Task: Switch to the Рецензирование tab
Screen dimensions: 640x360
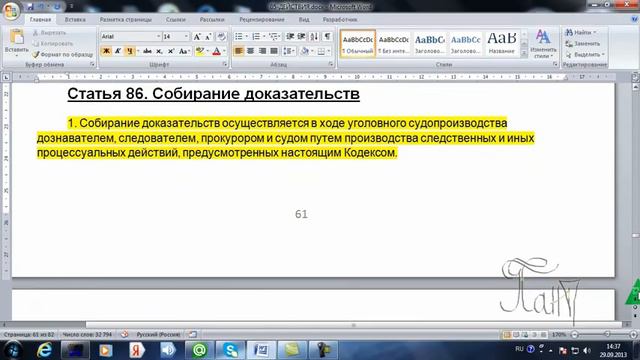Action: pyautogui.click(x=262, y=20)
